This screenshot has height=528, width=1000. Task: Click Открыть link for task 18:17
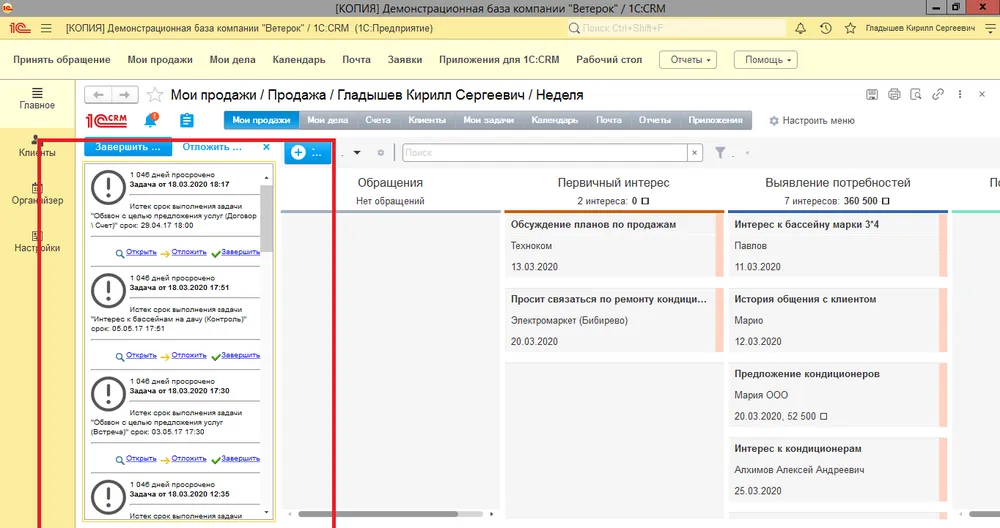pos(141,252)
